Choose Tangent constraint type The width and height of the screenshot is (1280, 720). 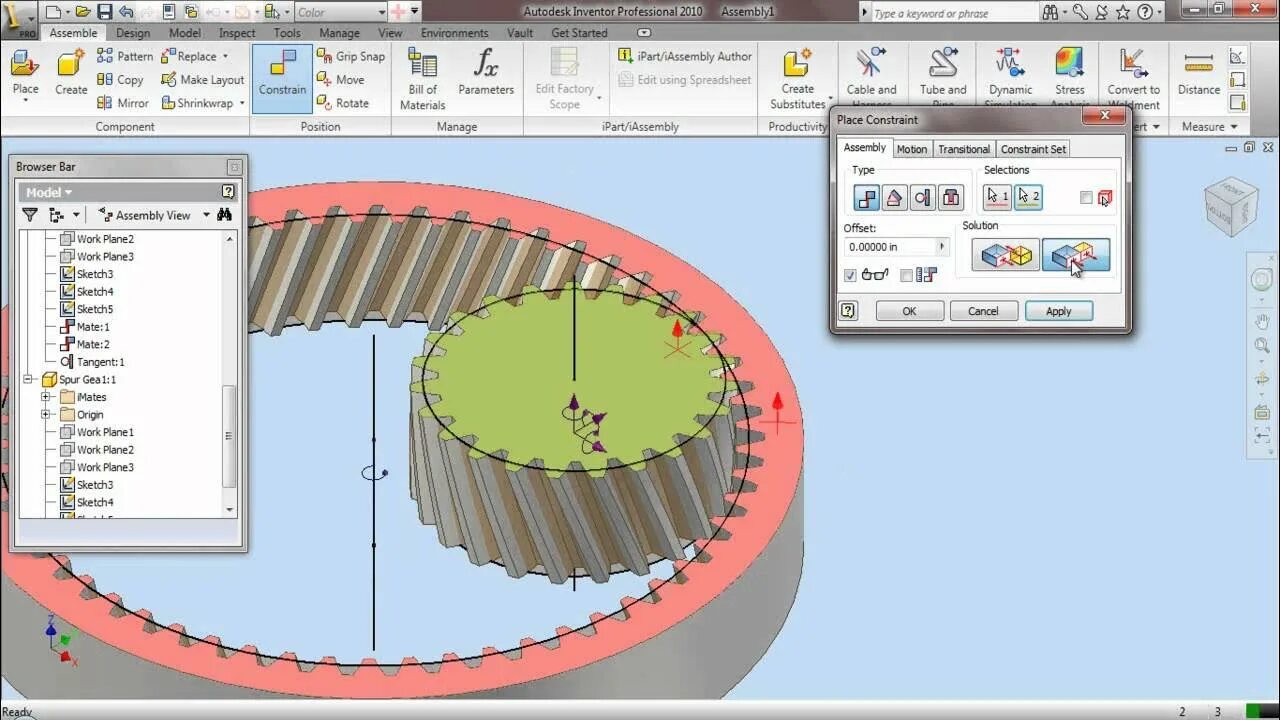(x=922, y=198)
